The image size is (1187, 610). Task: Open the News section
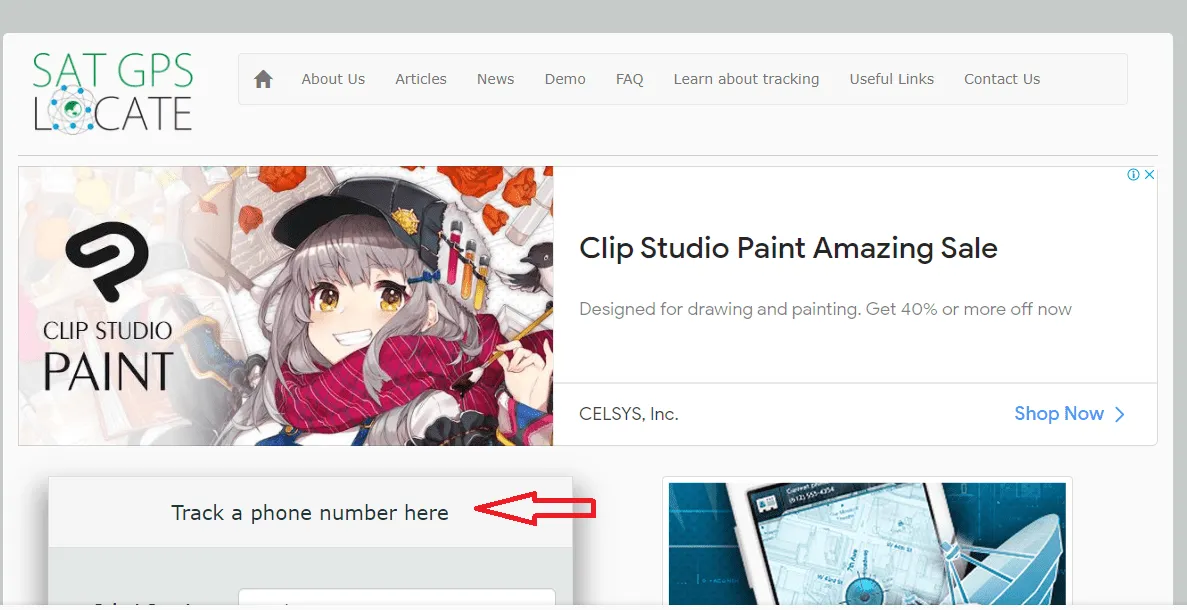tap(495, 79)
